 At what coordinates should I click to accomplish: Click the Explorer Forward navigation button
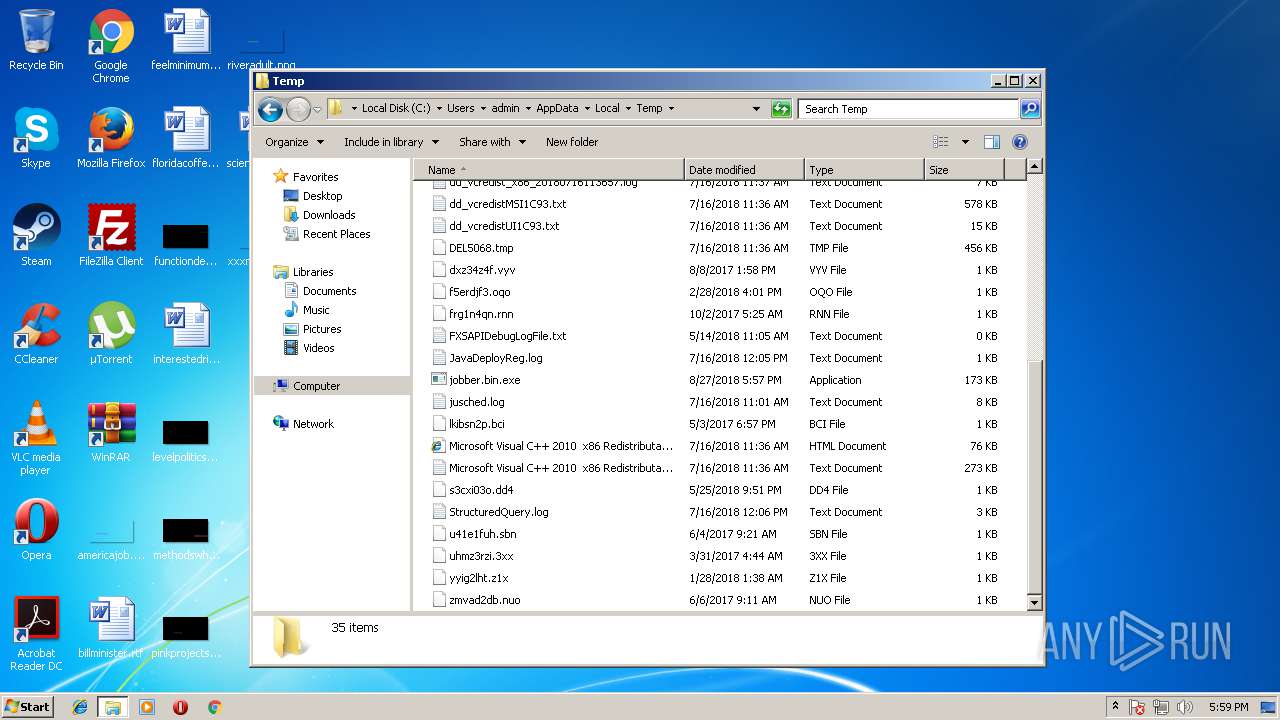click(x=298, y=109)
